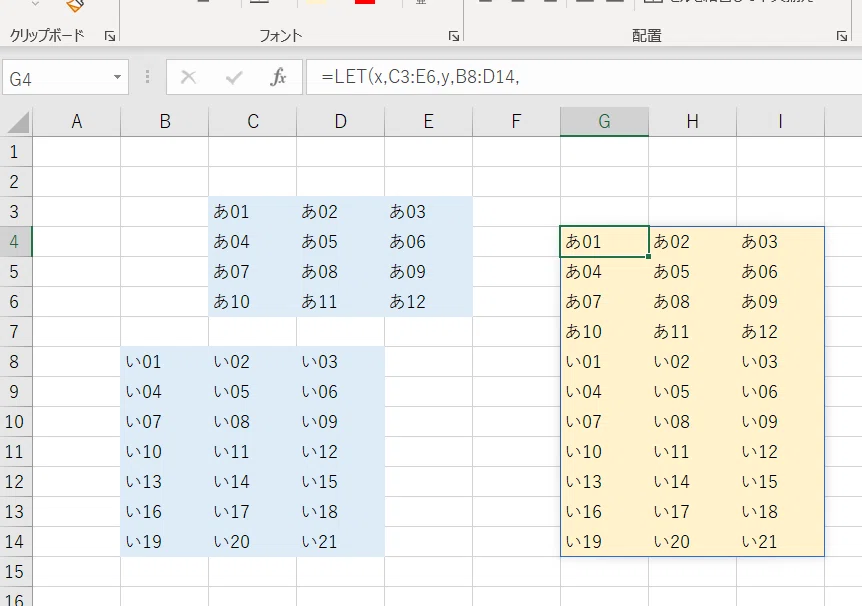Click into the formula bar with LET formula

point(584,77)
